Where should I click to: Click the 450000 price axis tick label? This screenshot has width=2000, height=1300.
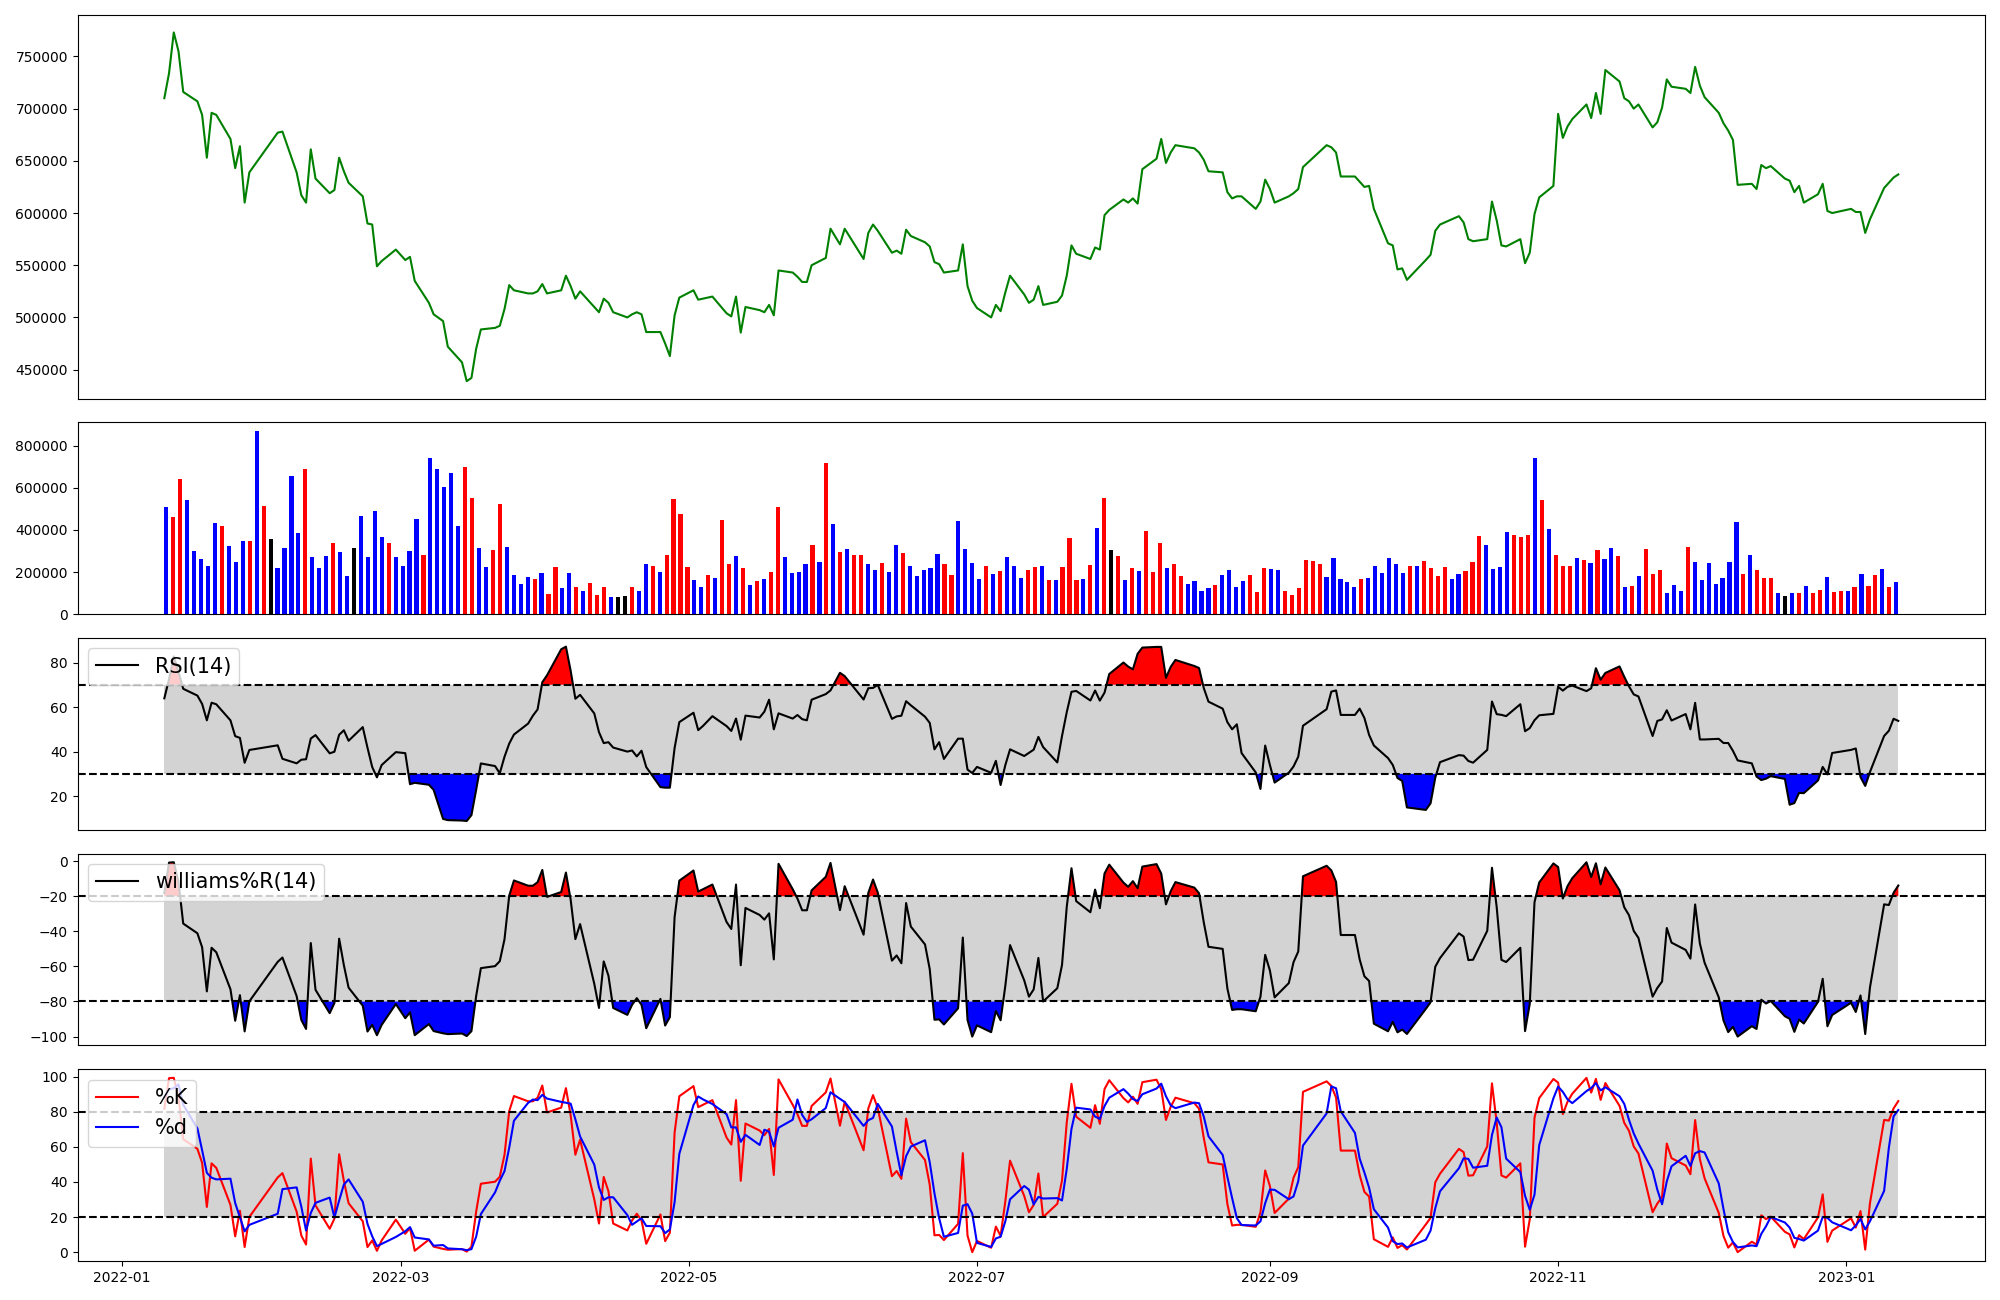point(42,370)
